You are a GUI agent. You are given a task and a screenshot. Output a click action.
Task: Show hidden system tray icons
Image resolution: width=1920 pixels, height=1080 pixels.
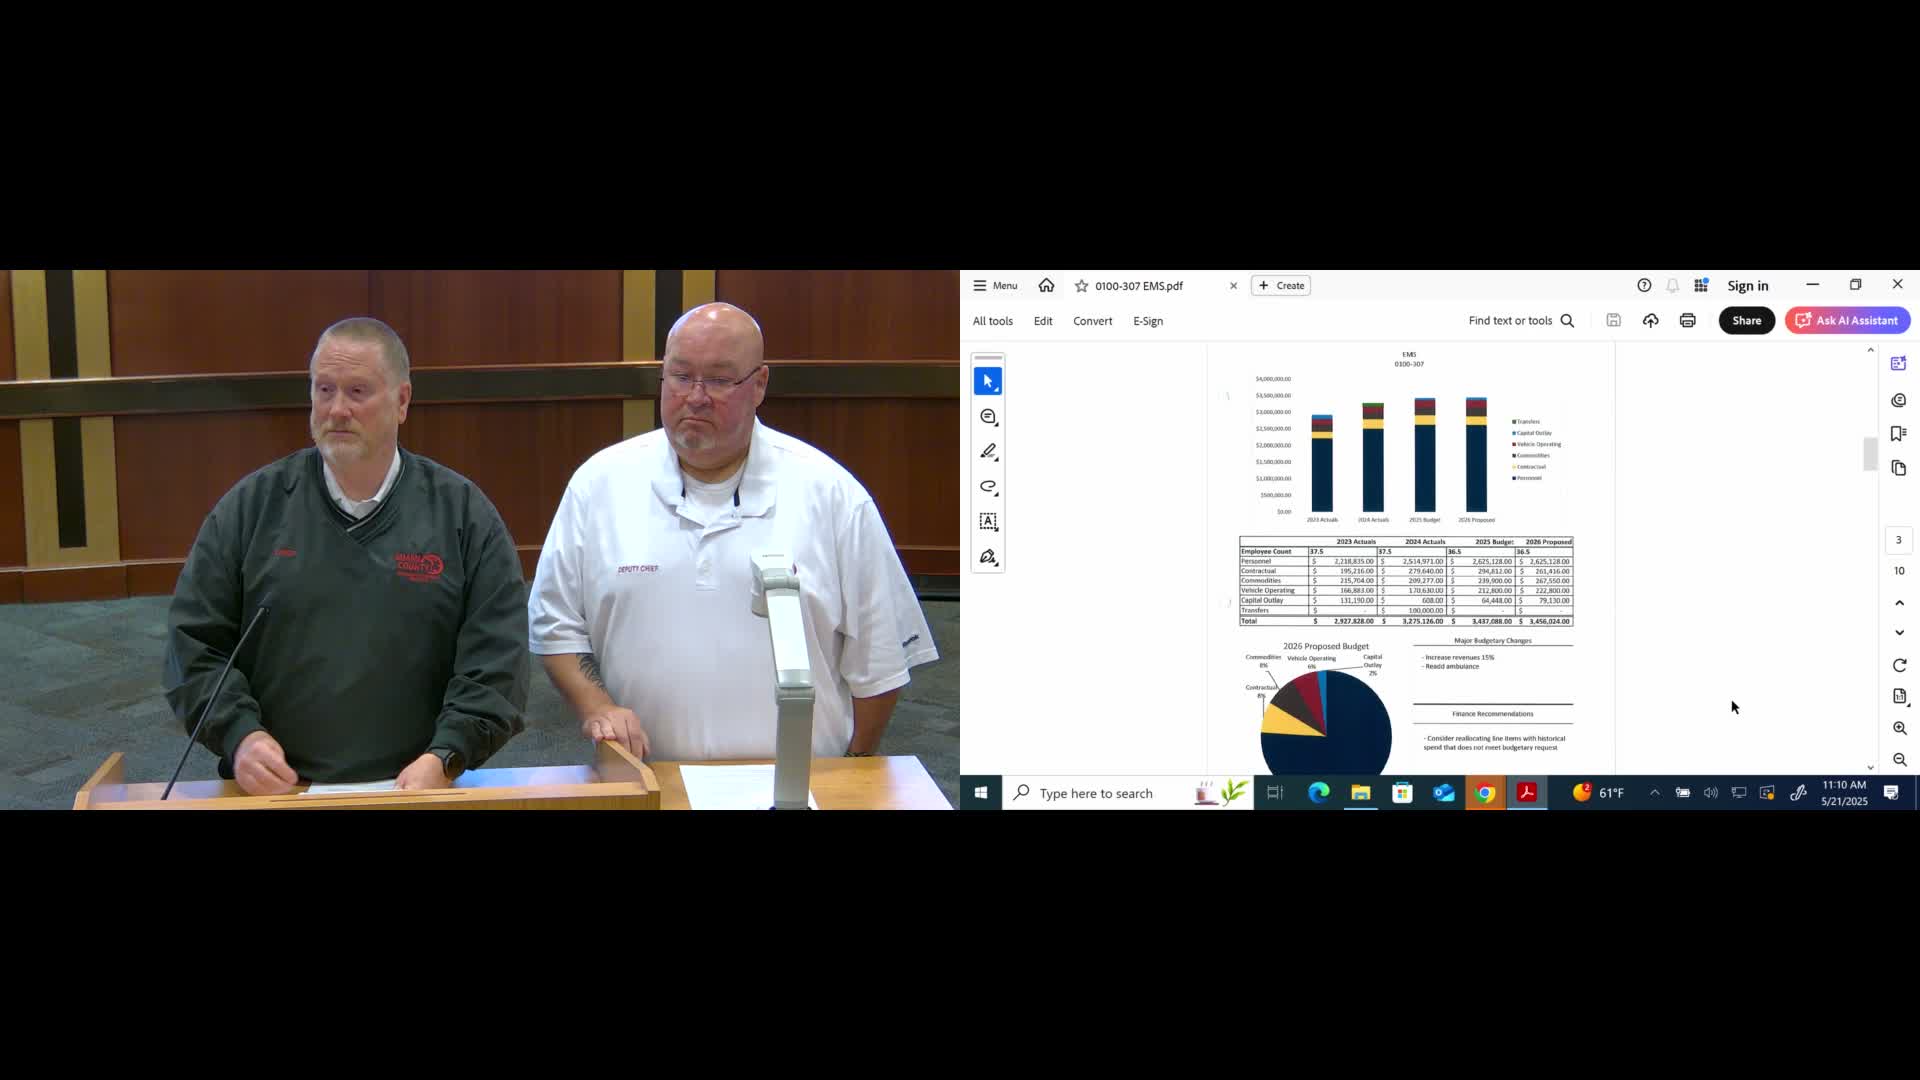(1655, 793)
